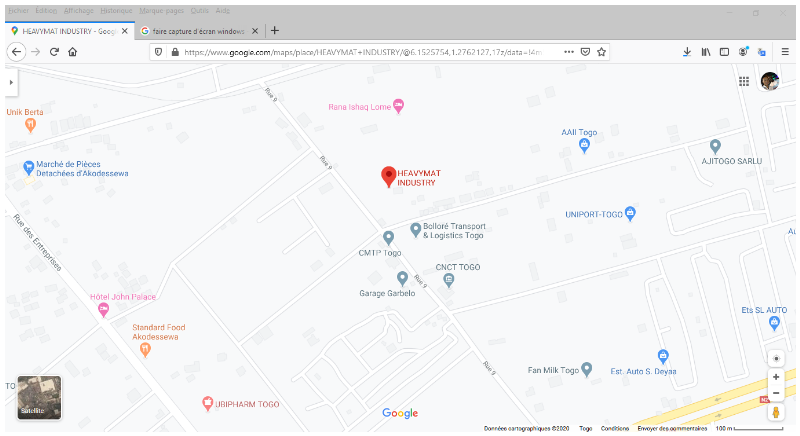Viewport: 800px width, 436px height.
Task: Switch to 'faire capture d'écran windows' tab
Action: [x=199, y=31]
